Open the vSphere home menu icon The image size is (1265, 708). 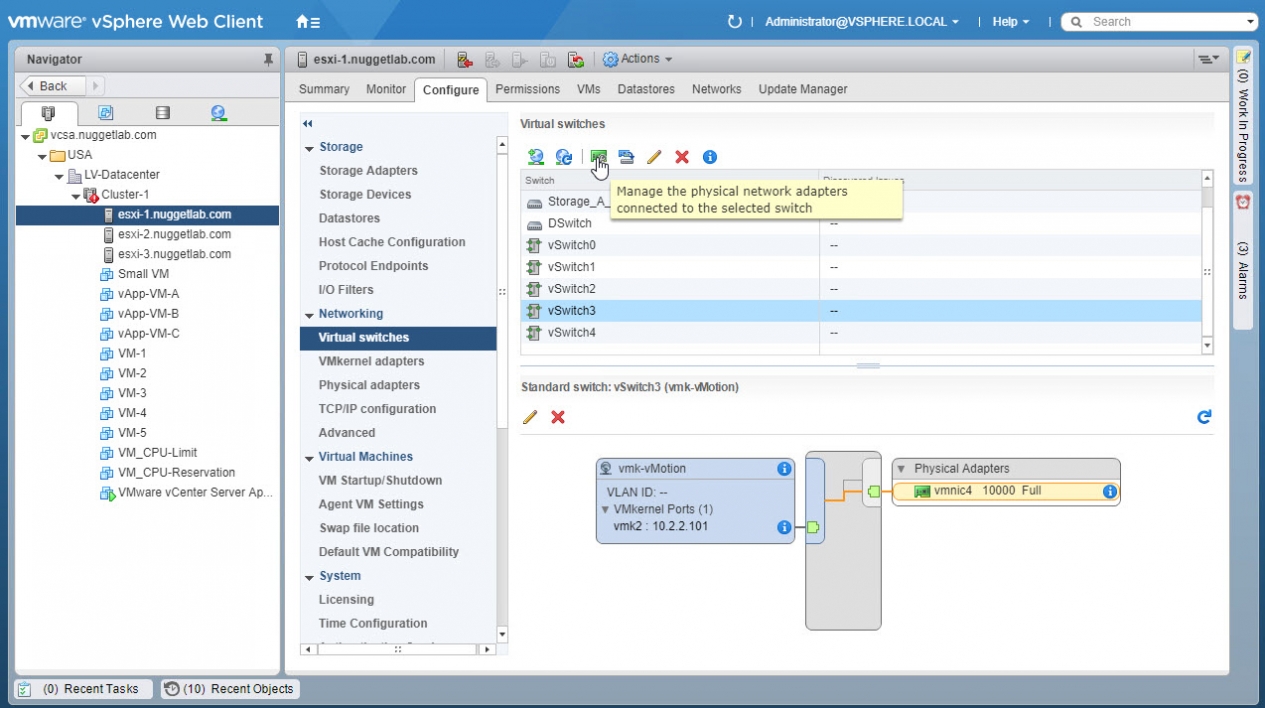308,21
